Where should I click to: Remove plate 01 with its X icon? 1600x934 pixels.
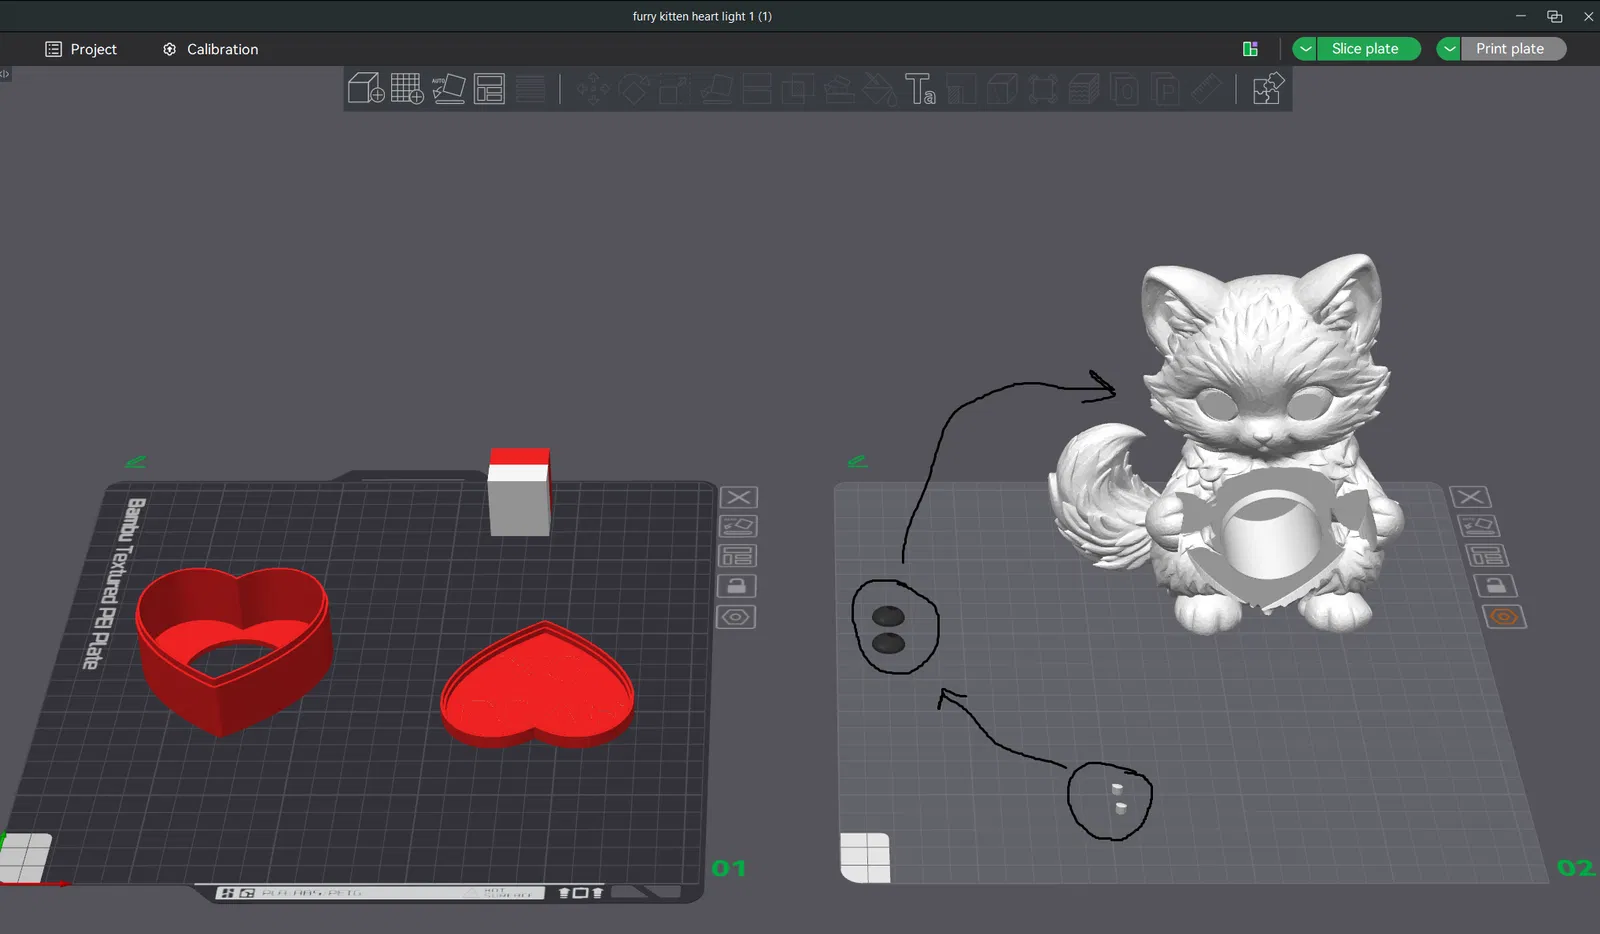[738, 497]
